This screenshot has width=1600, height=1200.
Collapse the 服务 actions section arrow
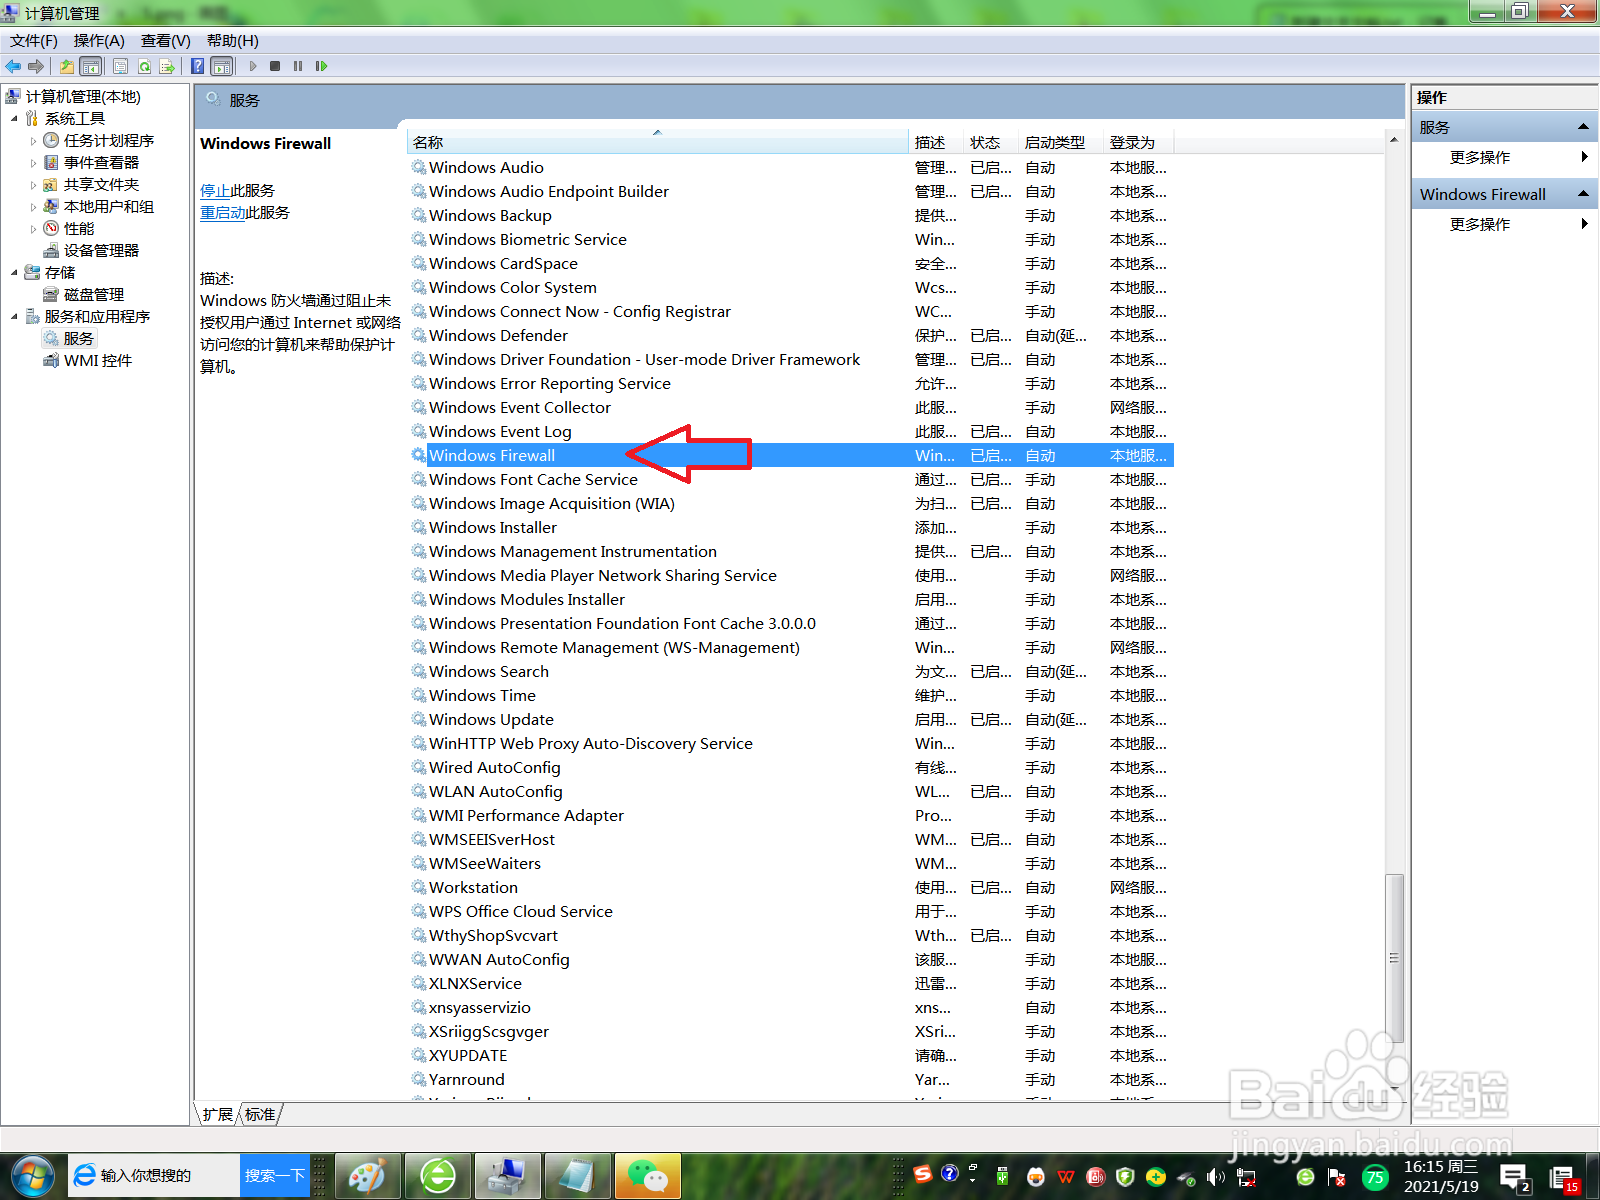click(x=1583, y=127)
